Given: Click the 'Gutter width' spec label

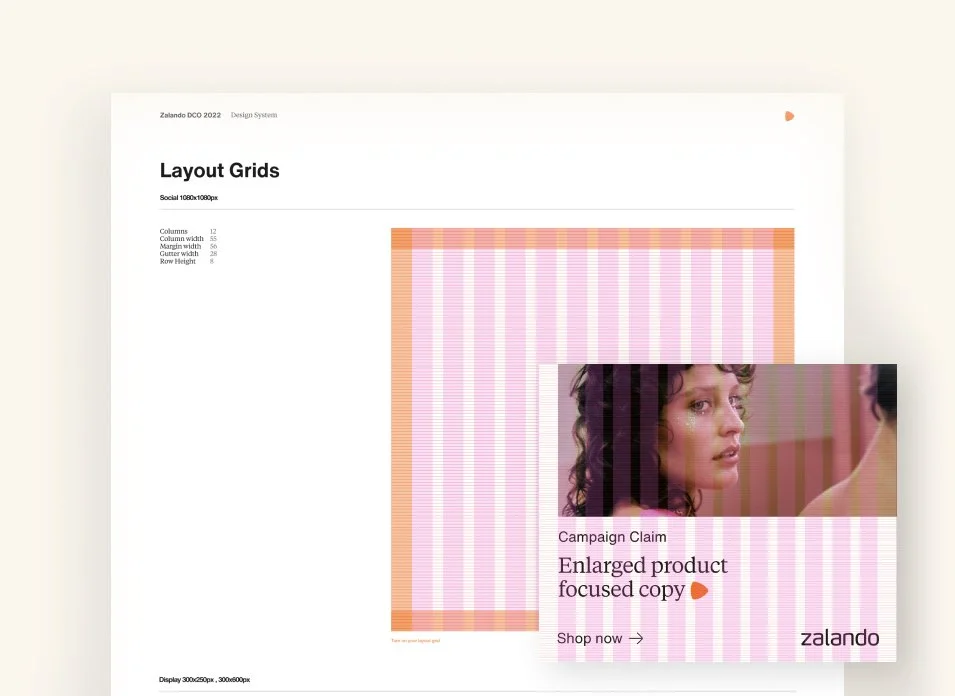Looking at the screenshot, I should tap(179, 253).
